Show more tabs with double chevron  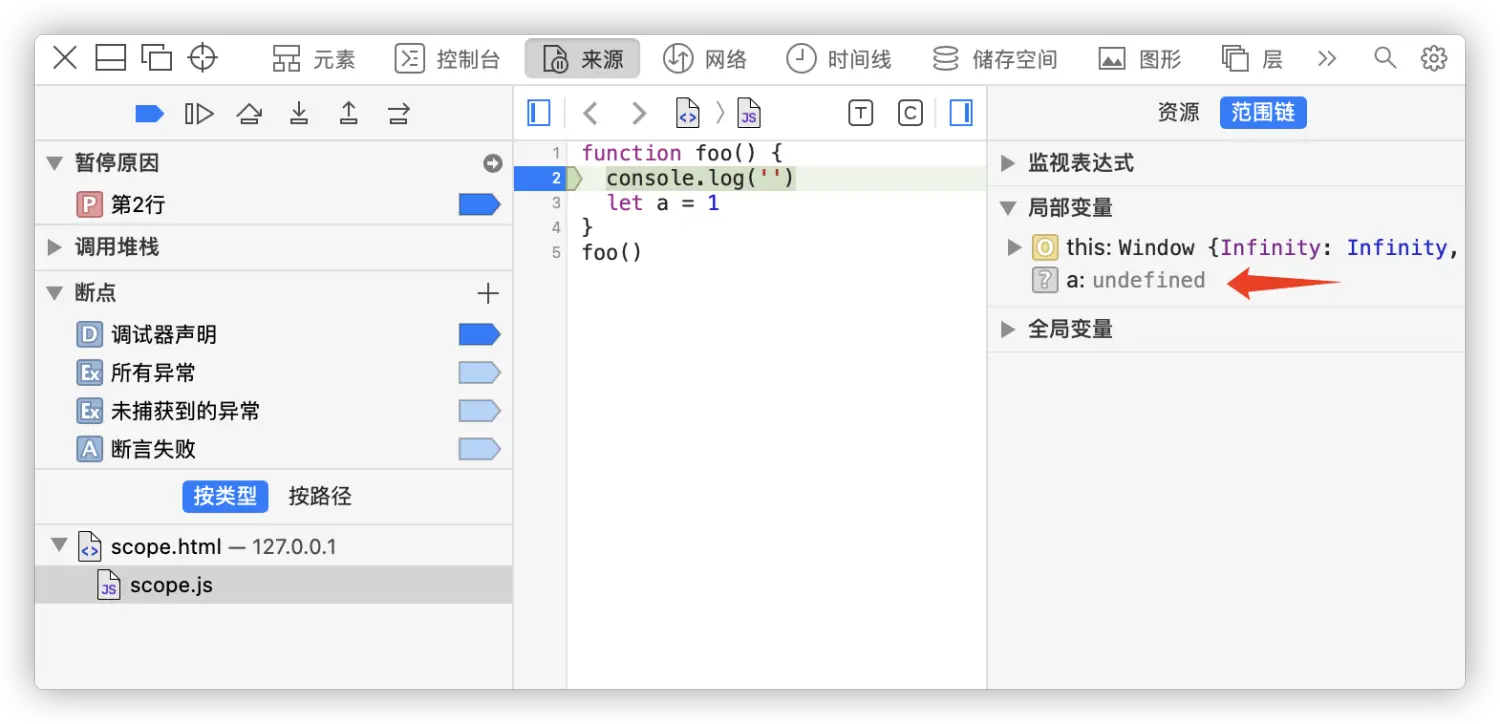click(x=1327, y=59)
